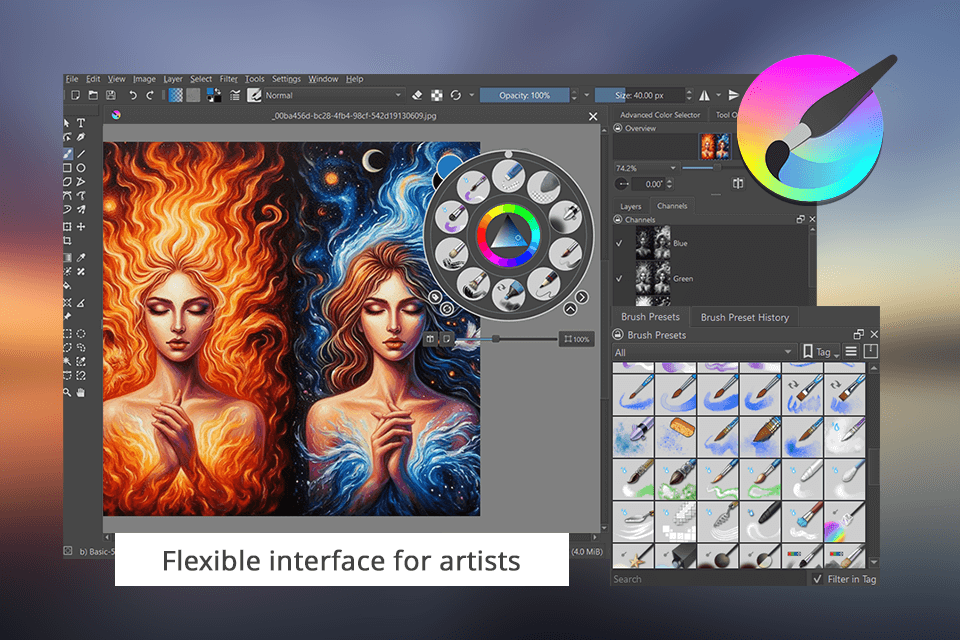Image resolution: width=960 pixels, height=640 pixels.
Task: Toggle horizontal mirror tool
Action: pos(705,95)
